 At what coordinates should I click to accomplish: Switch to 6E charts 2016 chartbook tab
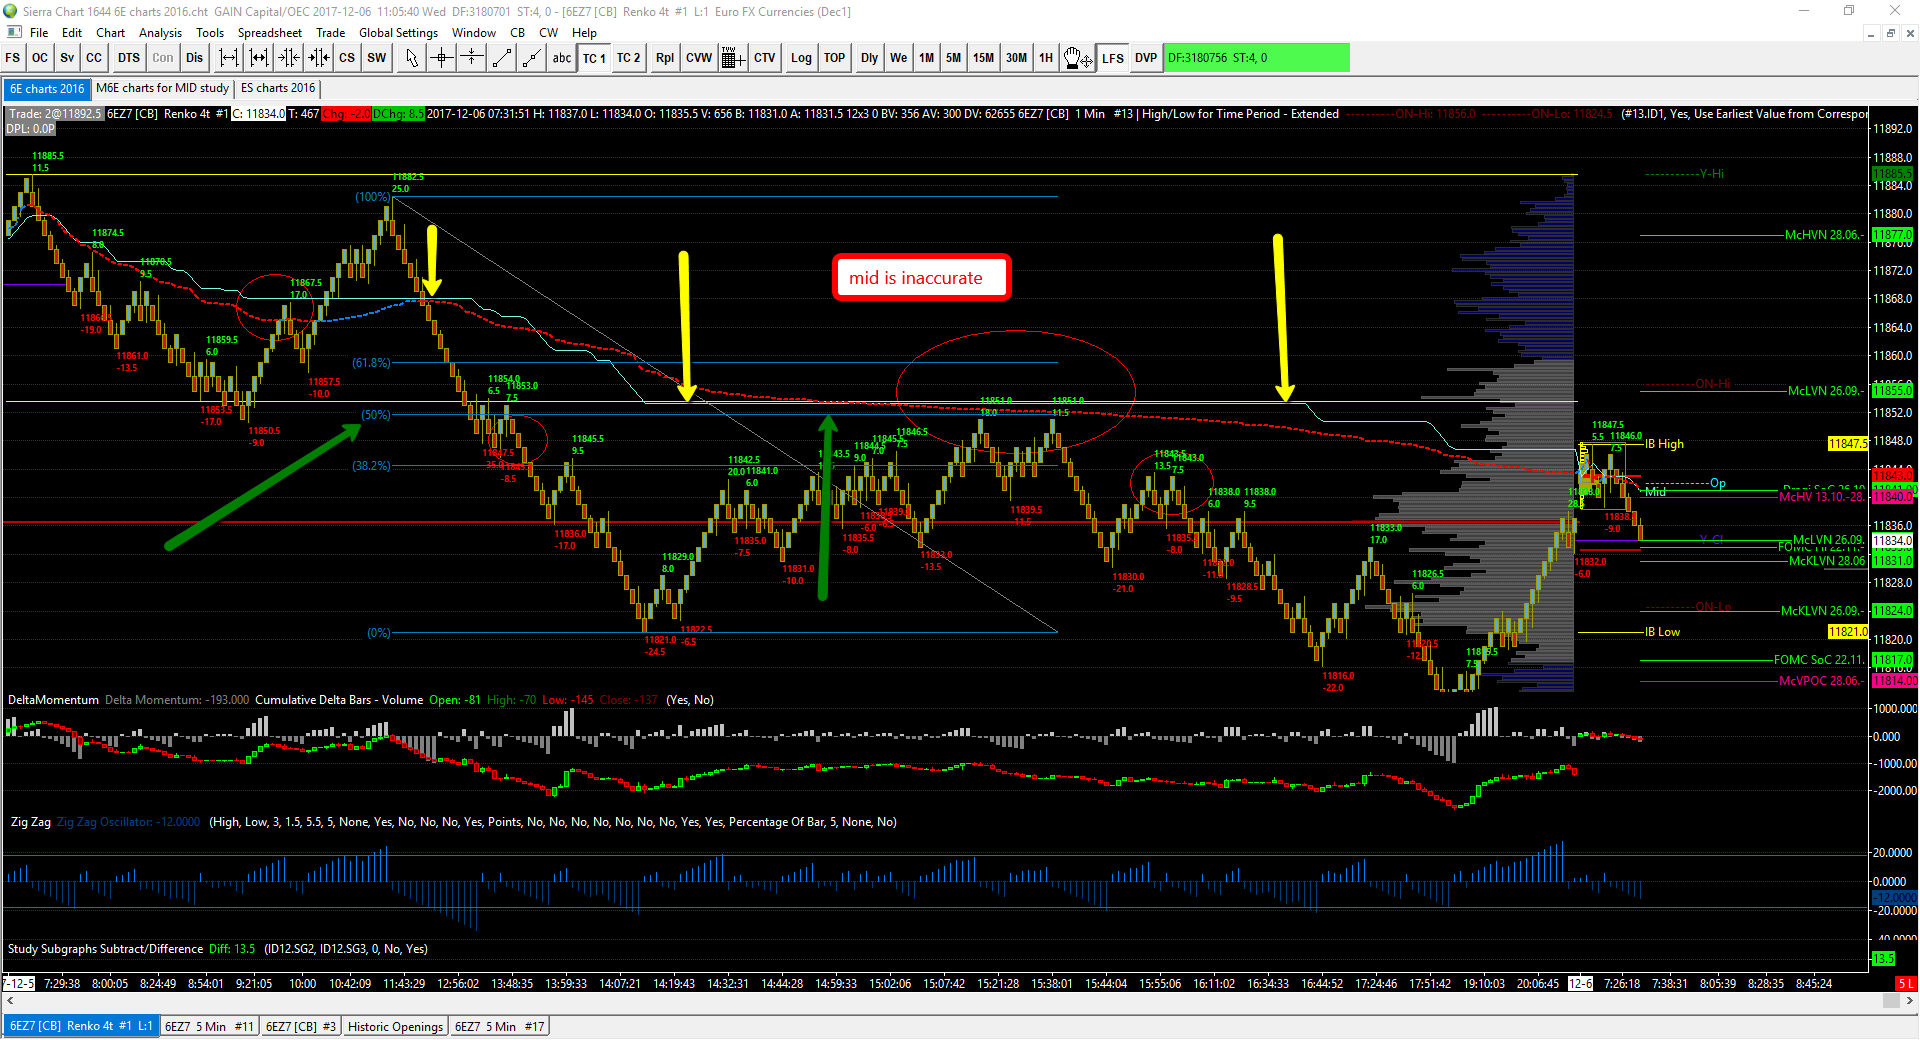pos(47,89)
